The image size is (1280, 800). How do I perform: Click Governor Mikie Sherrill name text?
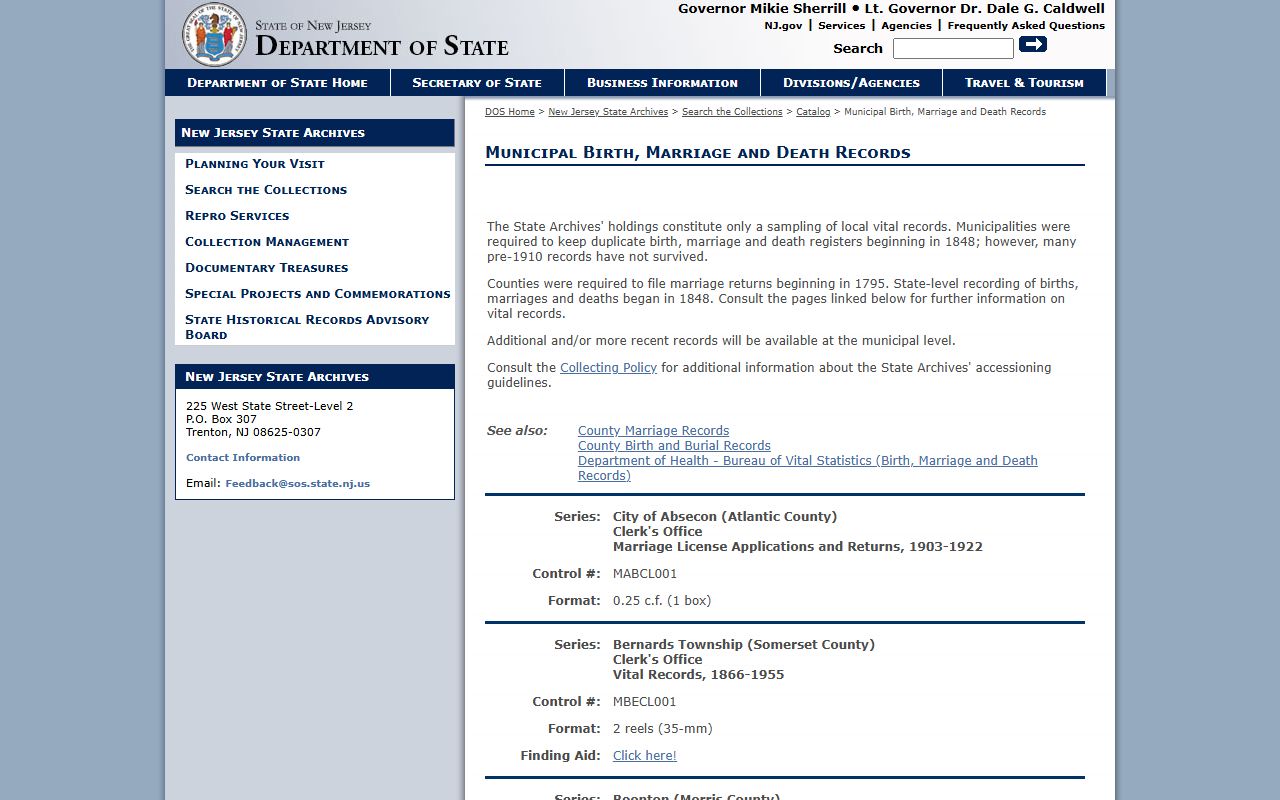[762, 9]
